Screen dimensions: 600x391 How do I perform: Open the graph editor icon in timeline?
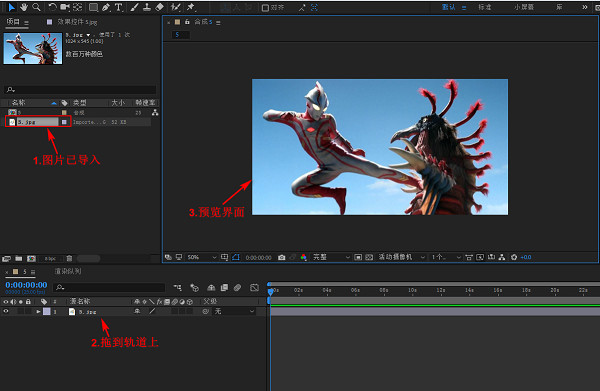pyautogui.click(x=254, y=287)
